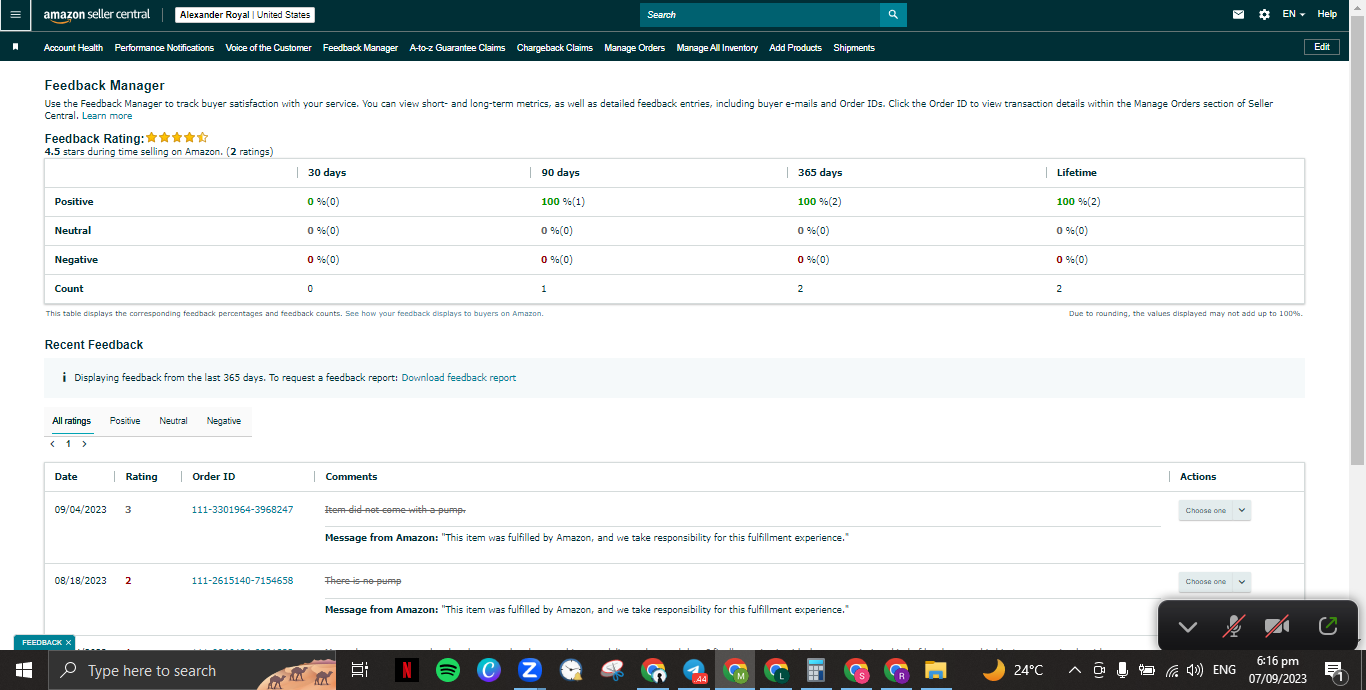This screenshot has height=690, width=1366.
Task: Click the Amazon Seller Central logo
Action: [x=97, y=15]
